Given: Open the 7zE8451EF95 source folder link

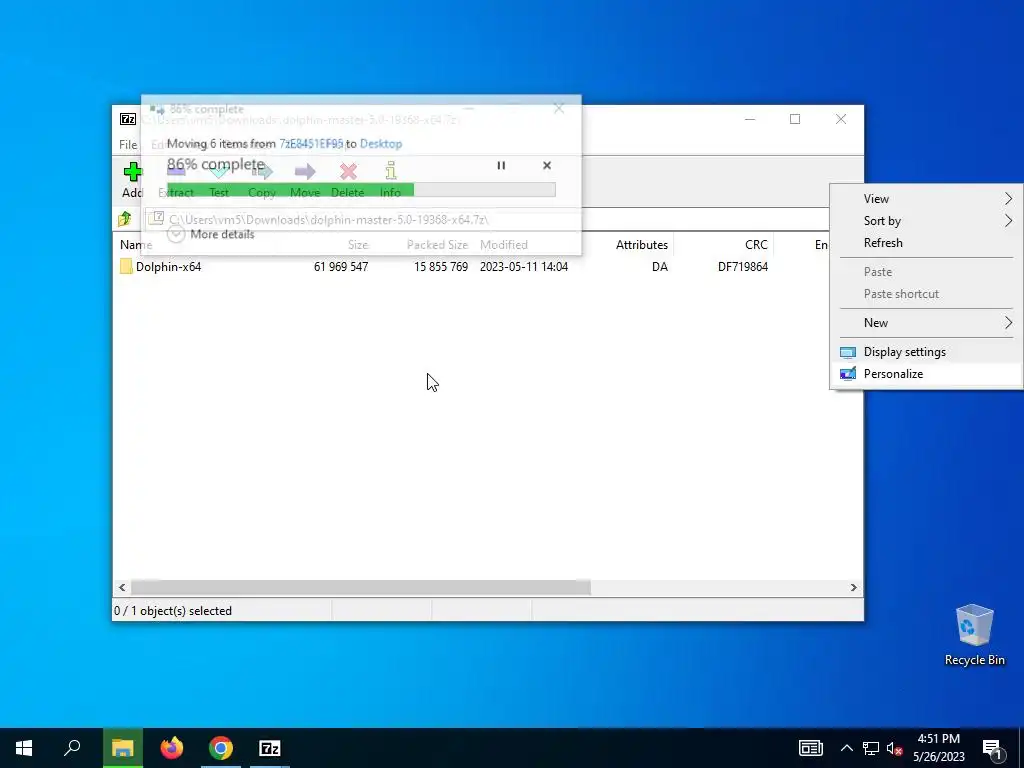Looking at the screenshot, I should coord(311,144).
